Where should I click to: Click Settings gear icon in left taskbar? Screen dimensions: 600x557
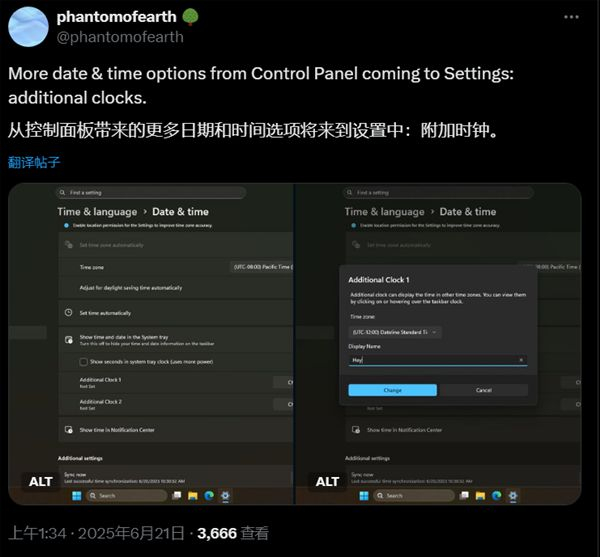(225, 496)
